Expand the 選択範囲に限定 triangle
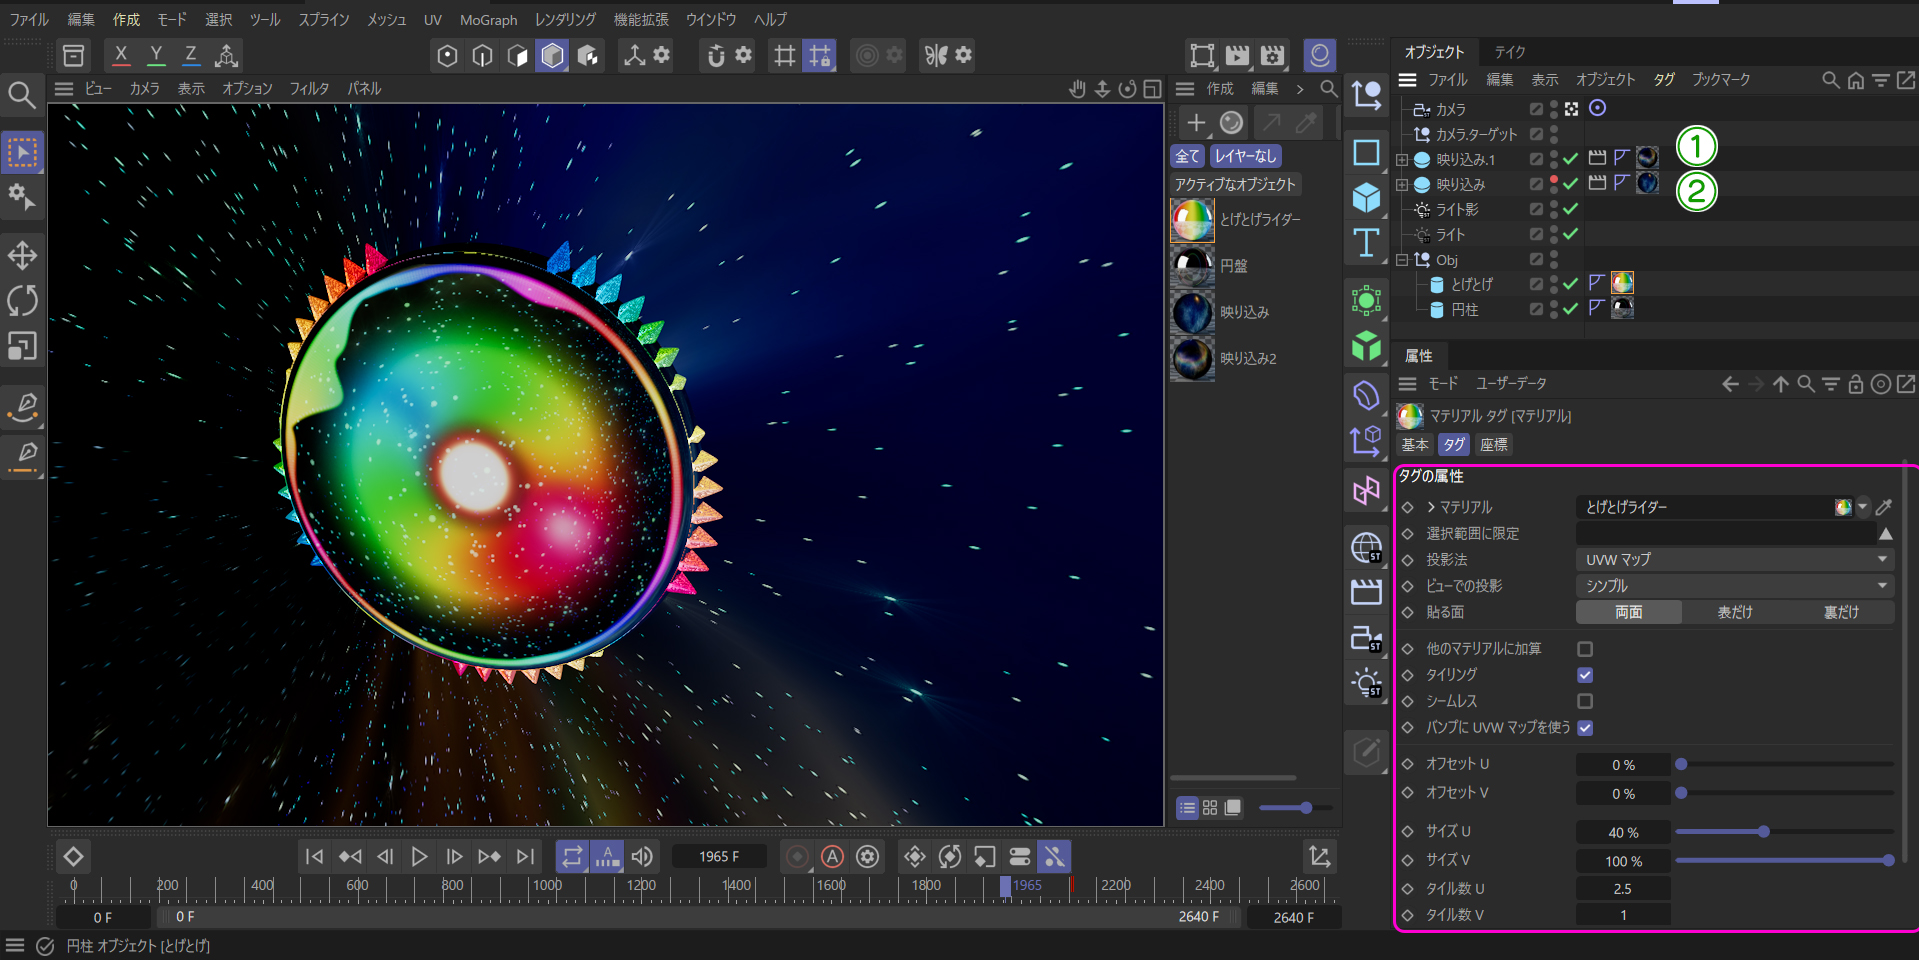1919x960 pixels. click(x=1885, y=534)
